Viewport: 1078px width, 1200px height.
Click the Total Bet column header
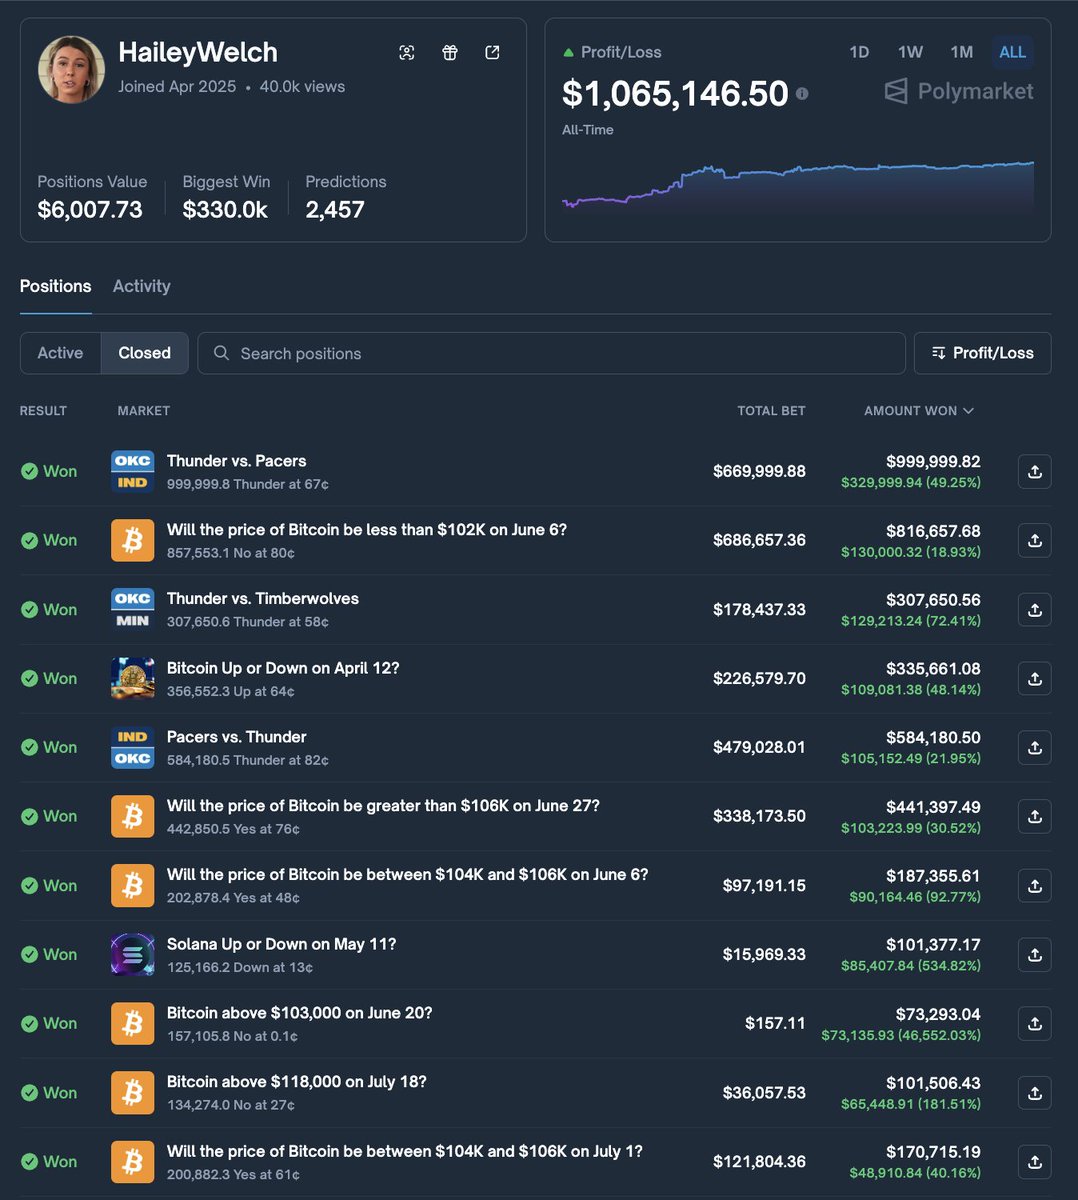(771, 411)
